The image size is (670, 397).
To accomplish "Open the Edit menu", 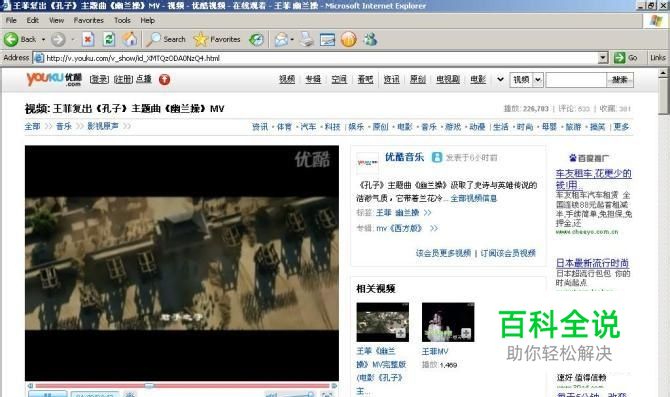I will pyautogui.click(x=32, y=20).
